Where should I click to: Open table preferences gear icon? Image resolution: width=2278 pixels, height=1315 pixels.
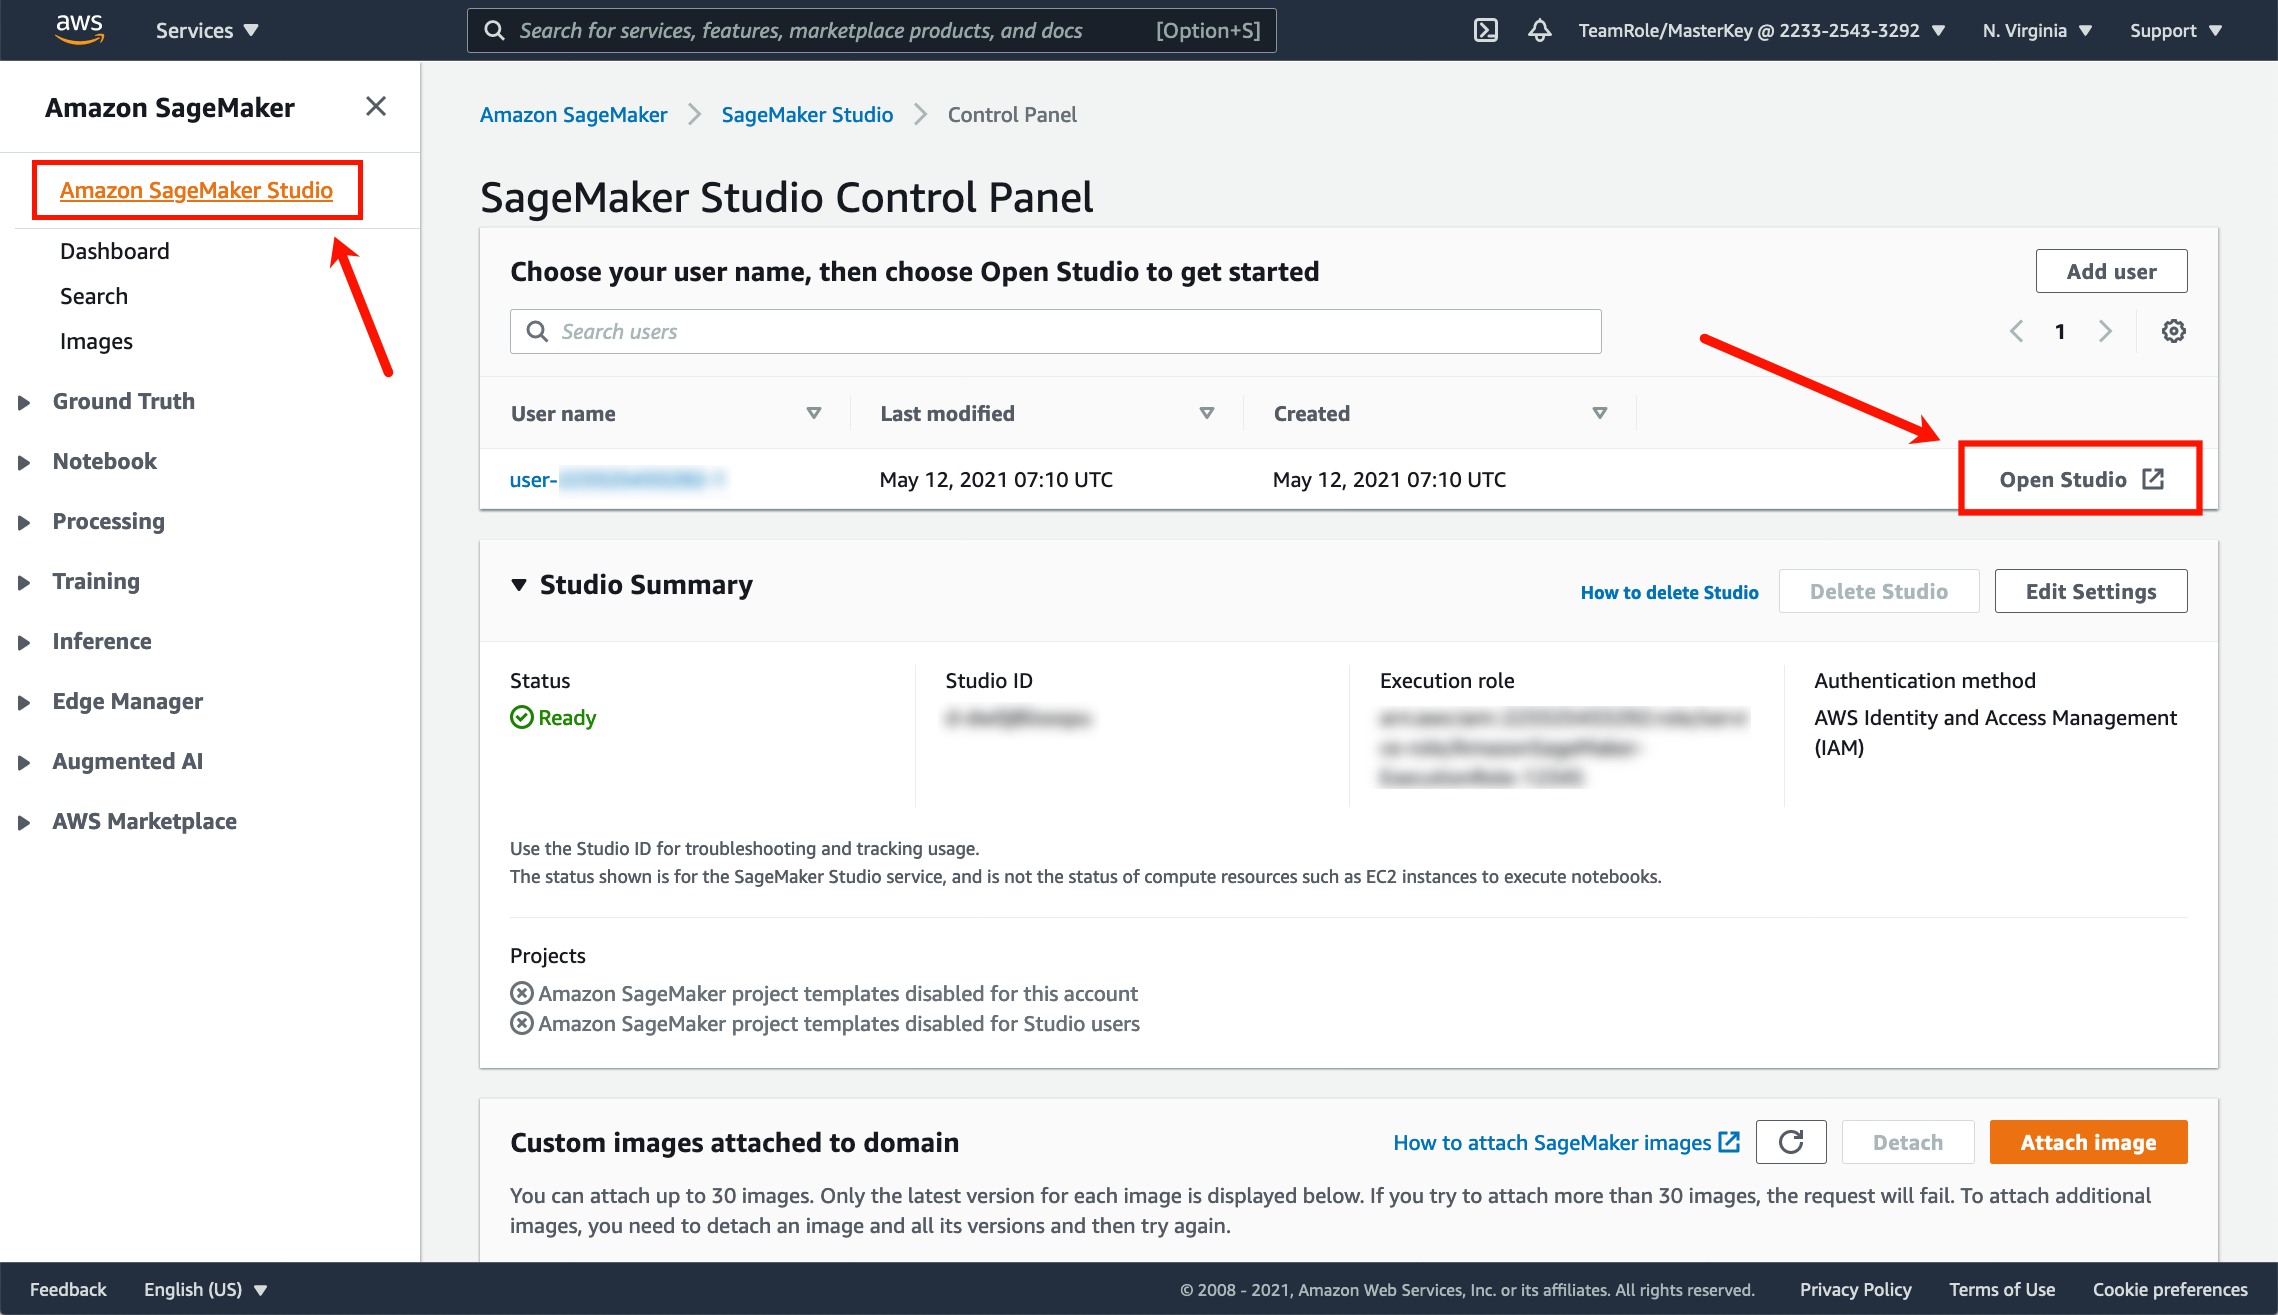(x=2173, y=331)
